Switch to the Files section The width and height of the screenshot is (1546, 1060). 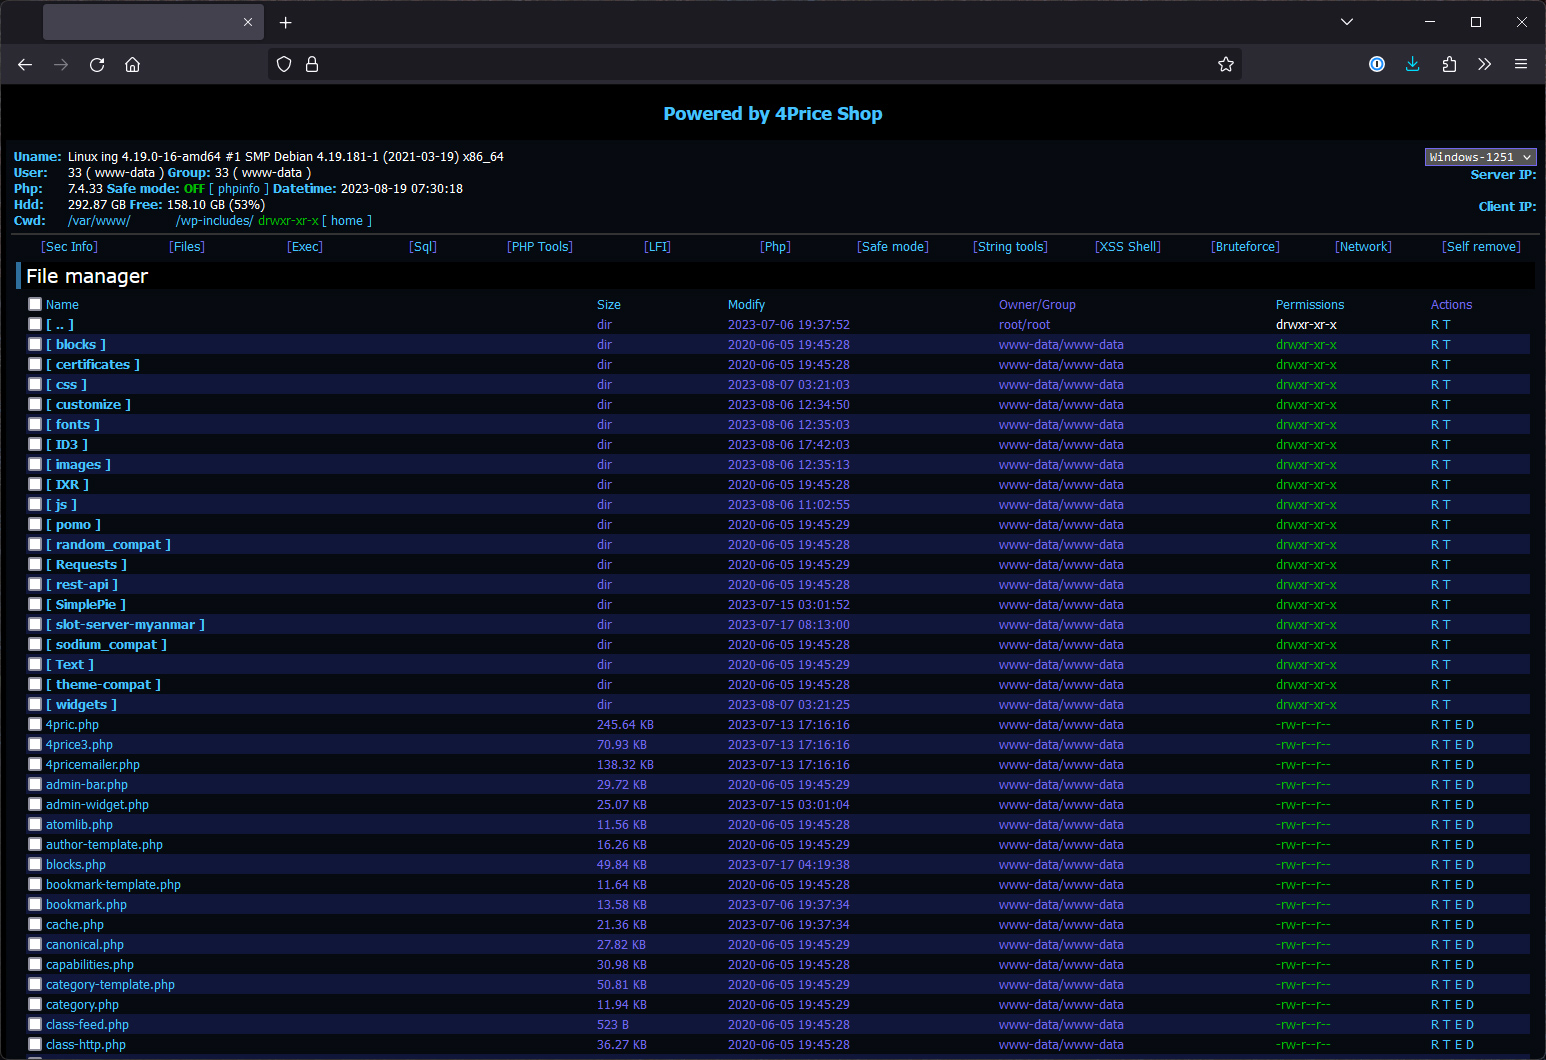187,247
